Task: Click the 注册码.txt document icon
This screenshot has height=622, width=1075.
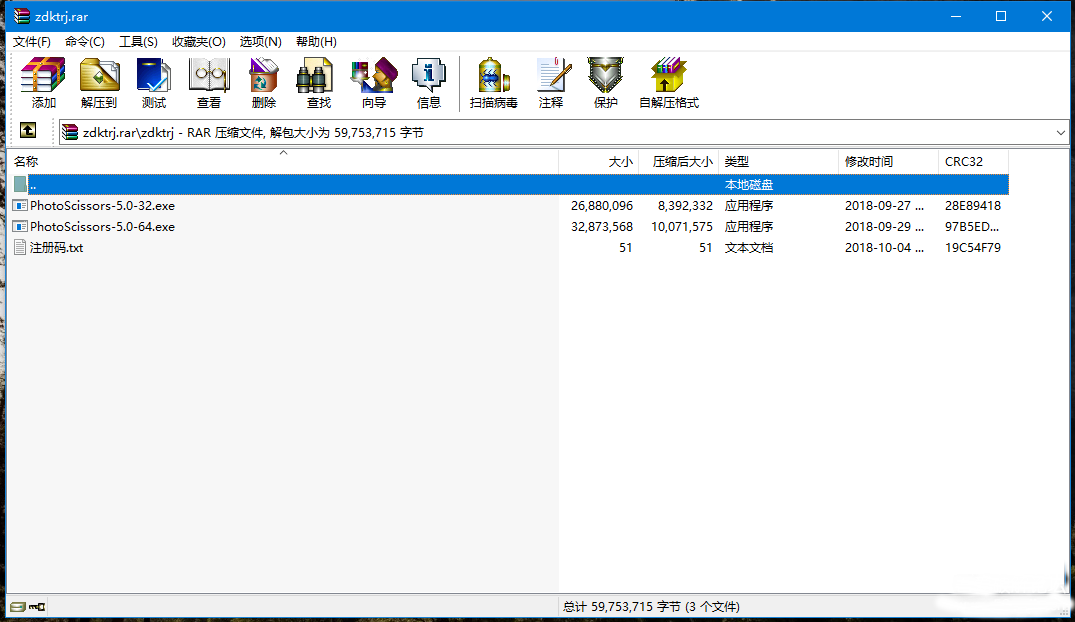Action: [21, 248]
